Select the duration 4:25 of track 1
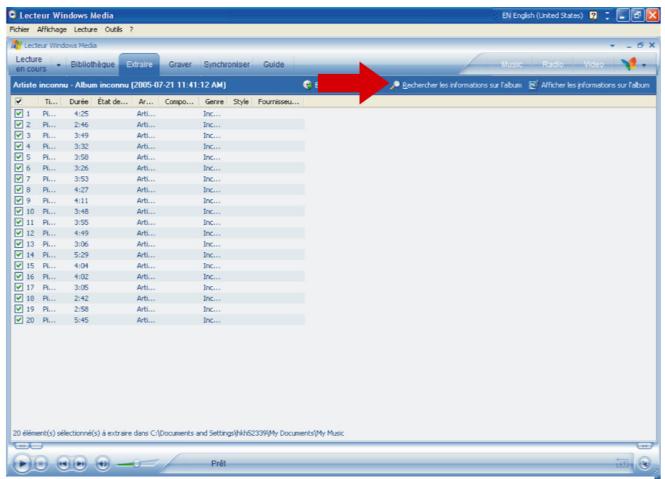Screen dimensions: 665x479 [x=81, y=114]
